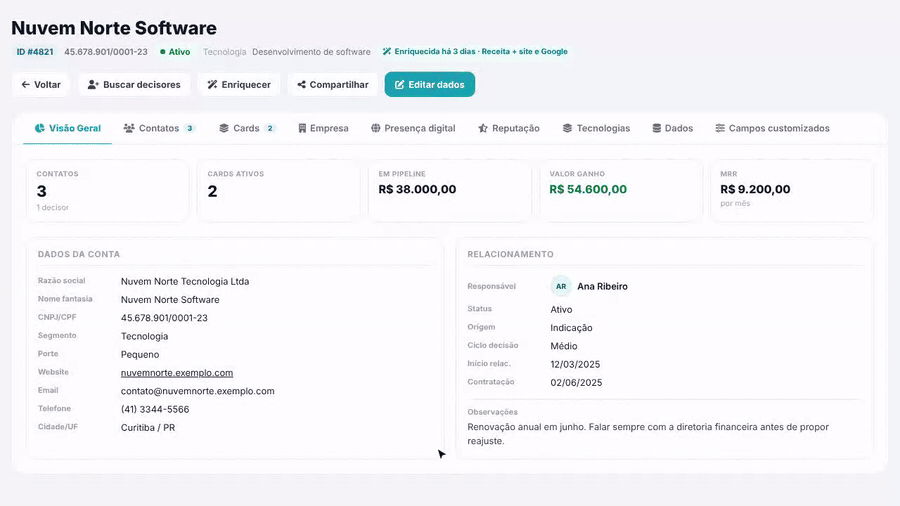Screen dimensions: 900x506
Task: Click the magic wand icon in Enriquecer
Action: tap(212, 84)
